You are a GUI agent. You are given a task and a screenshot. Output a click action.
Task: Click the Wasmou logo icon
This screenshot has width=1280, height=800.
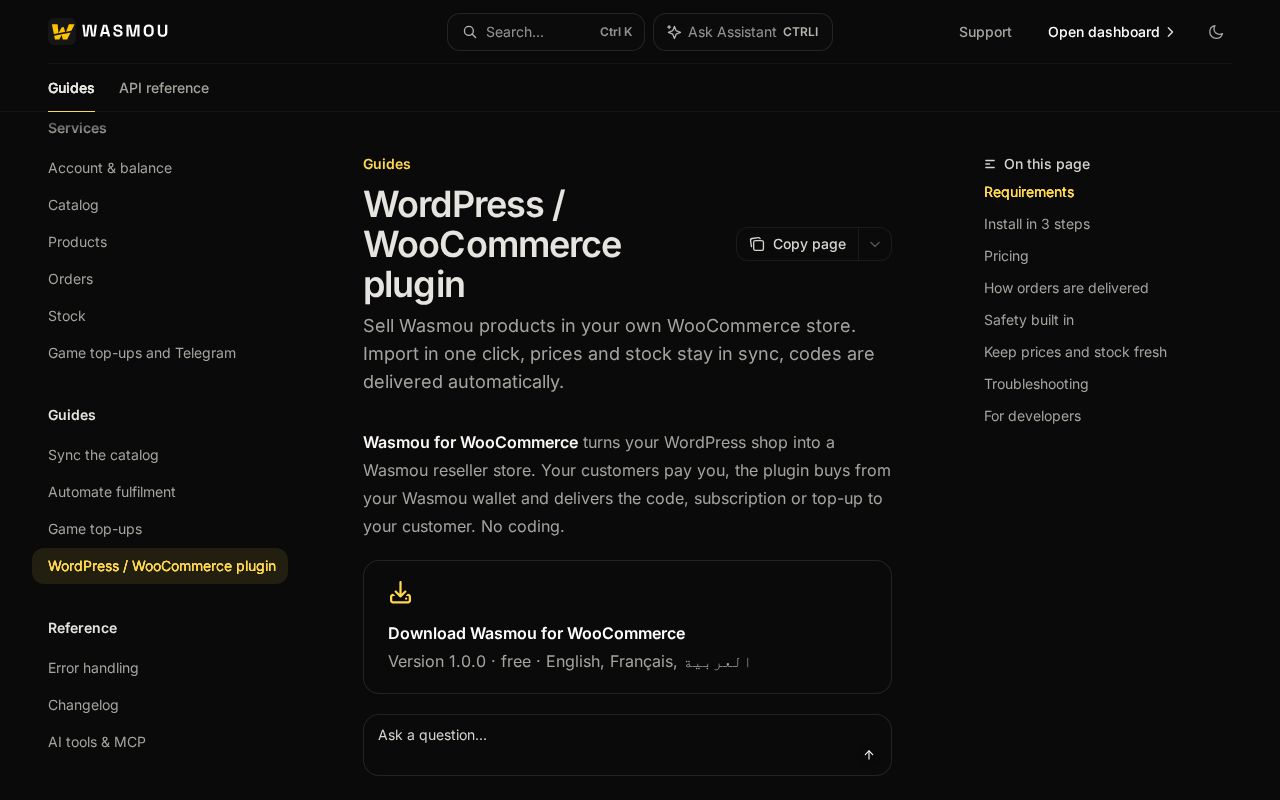[x=62, y=31]
